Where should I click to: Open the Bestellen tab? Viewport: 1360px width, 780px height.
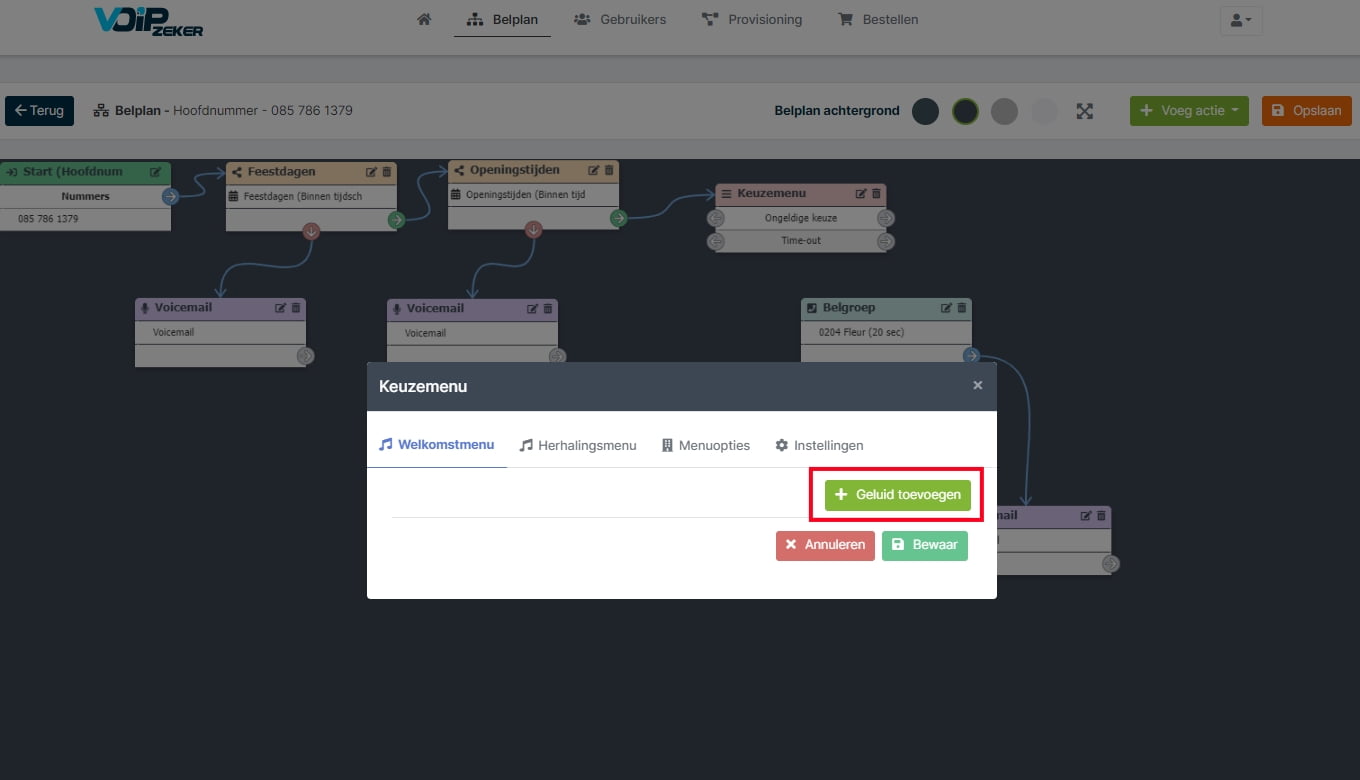tap(878, 19)
